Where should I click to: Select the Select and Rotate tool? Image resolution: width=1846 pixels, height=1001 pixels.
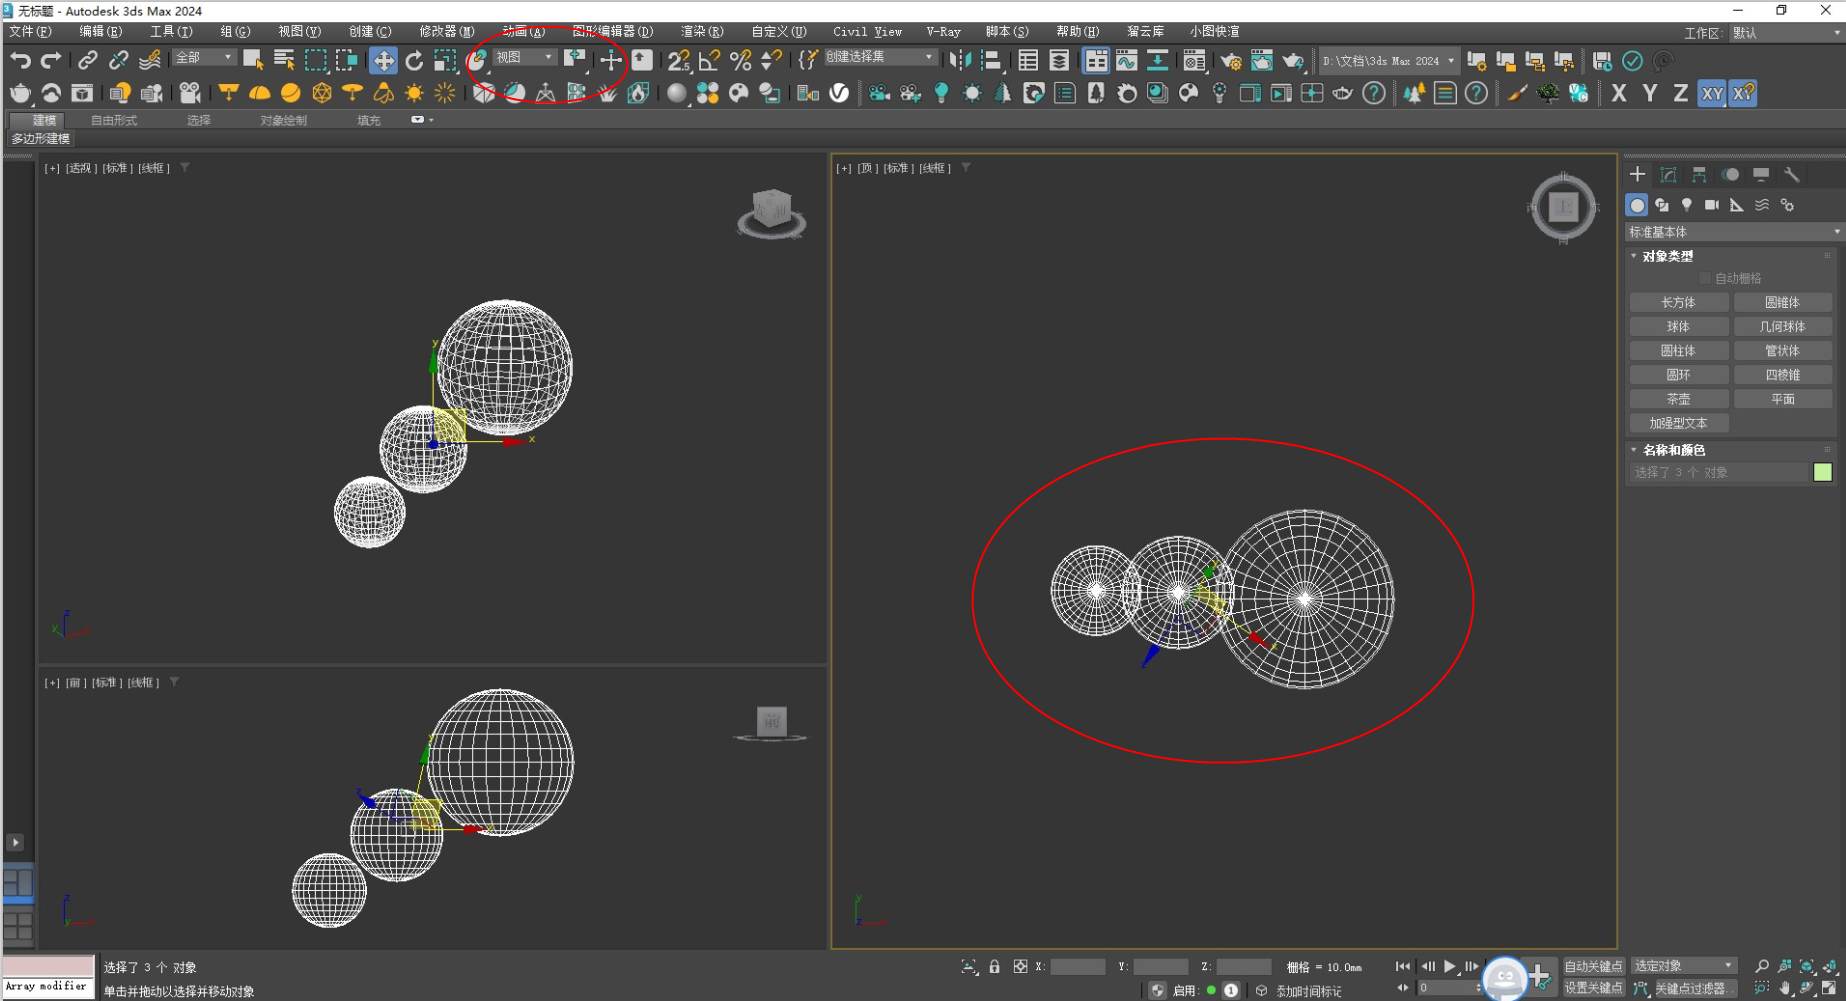[x=415, y=60]
